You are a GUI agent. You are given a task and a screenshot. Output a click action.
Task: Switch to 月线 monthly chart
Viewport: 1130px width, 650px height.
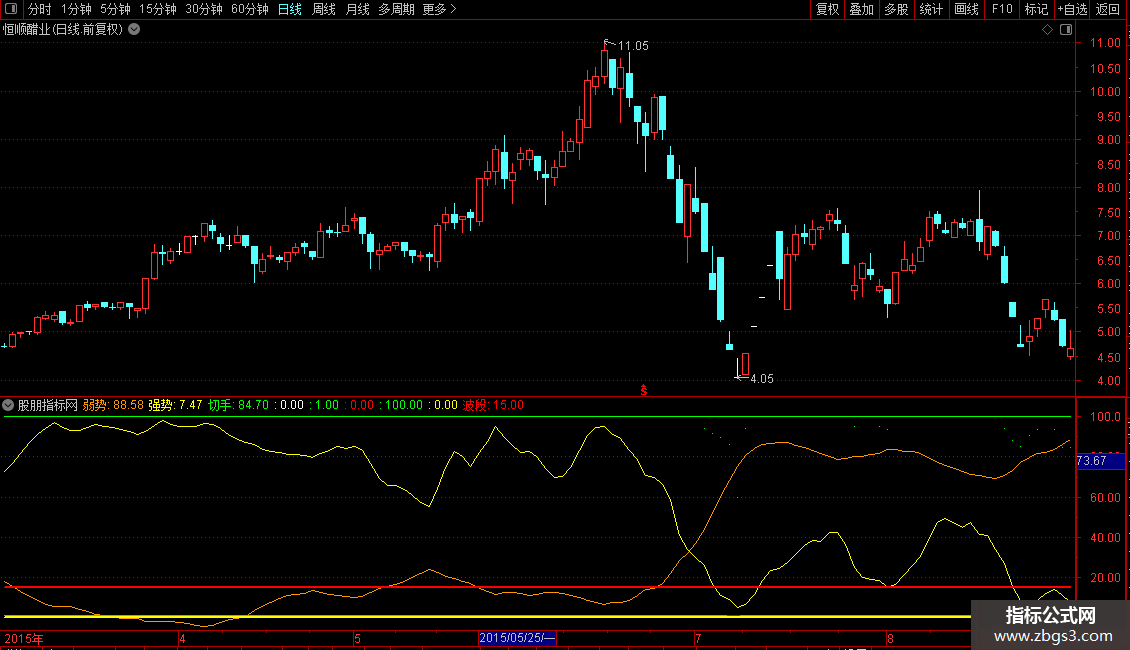pos(357,9)
